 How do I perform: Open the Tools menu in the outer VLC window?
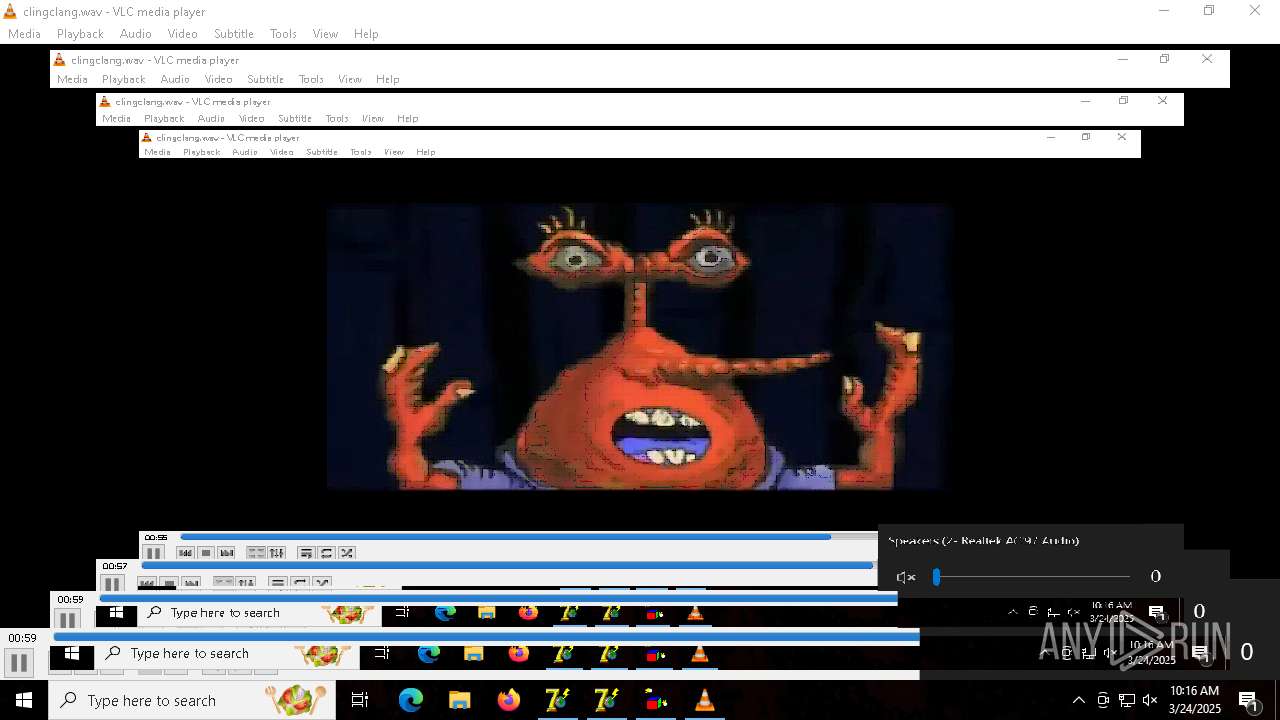pos(283,34)
